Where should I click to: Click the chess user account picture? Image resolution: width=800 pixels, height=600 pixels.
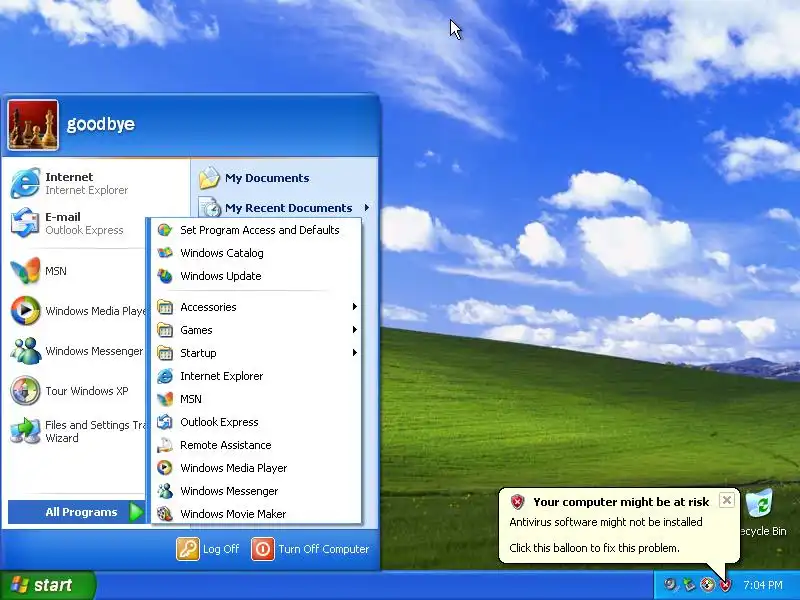[x=33, y=125]
